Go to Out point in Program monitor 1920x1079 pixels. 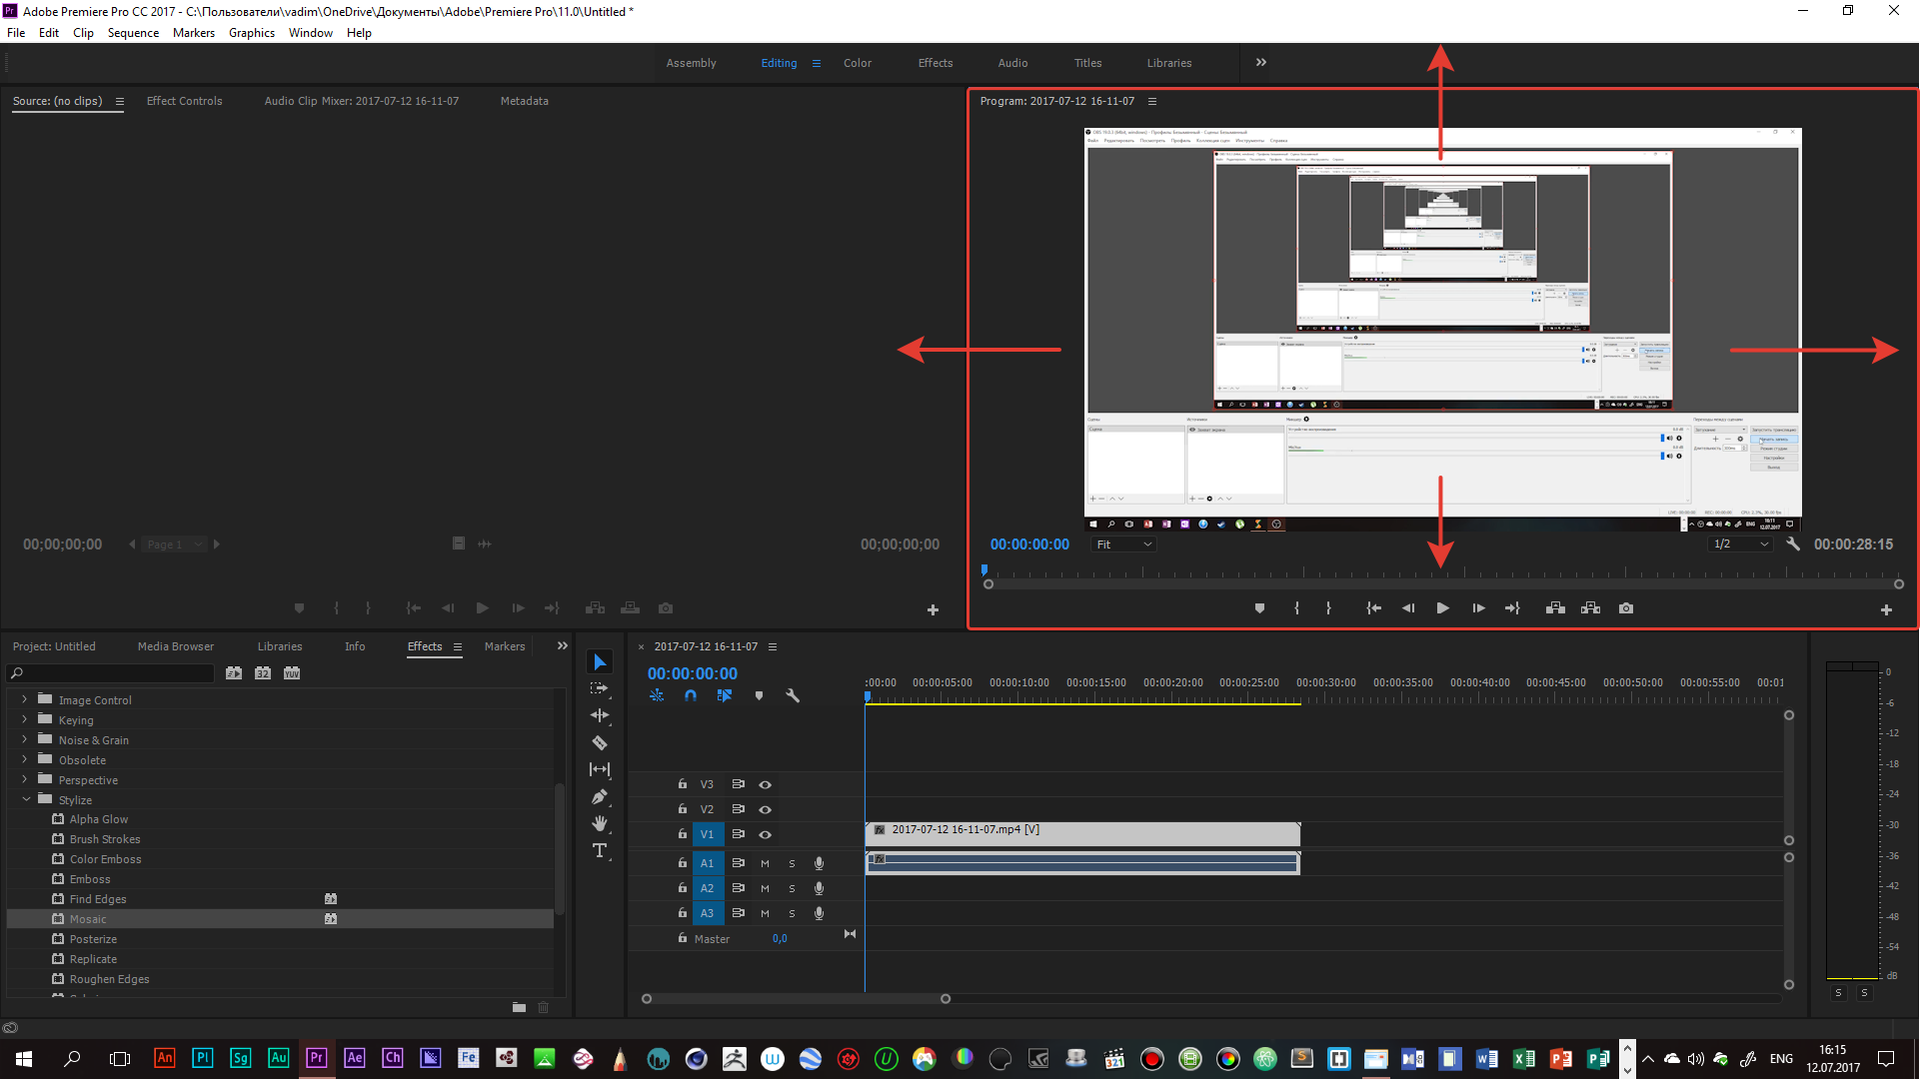(1512, 608)
